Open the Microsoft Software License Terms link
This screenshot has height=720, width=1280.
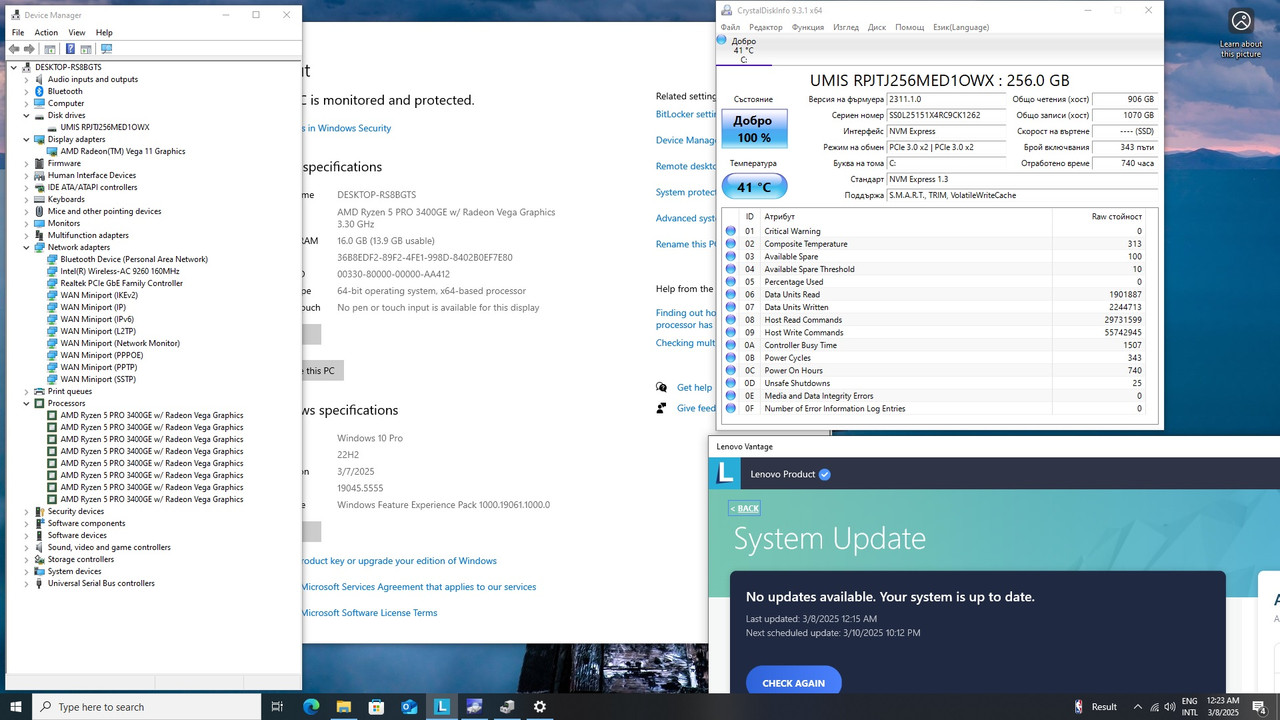(x=369, y=613)
